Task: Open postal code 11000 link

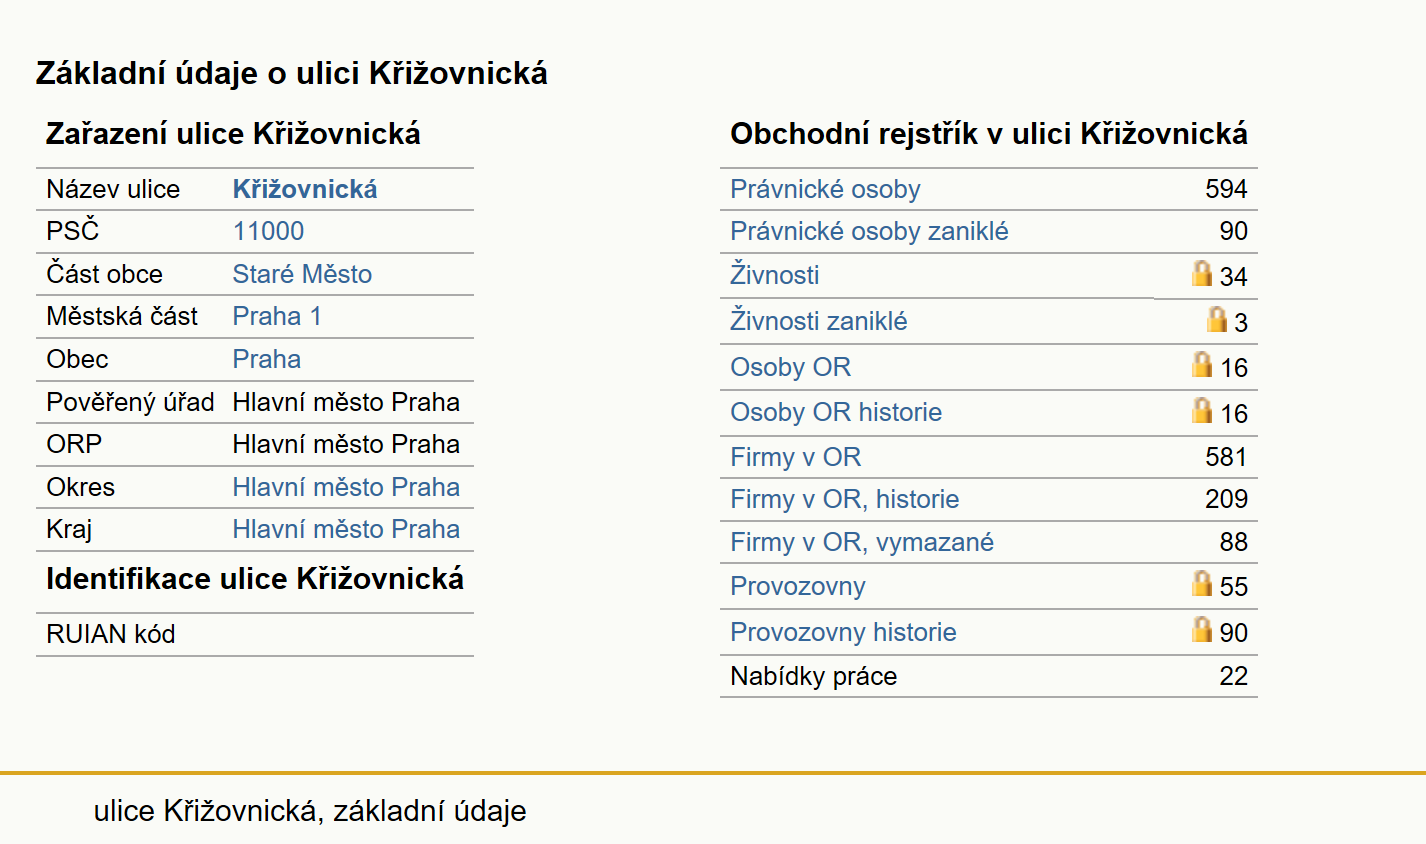Action: (x=268, y=231)
